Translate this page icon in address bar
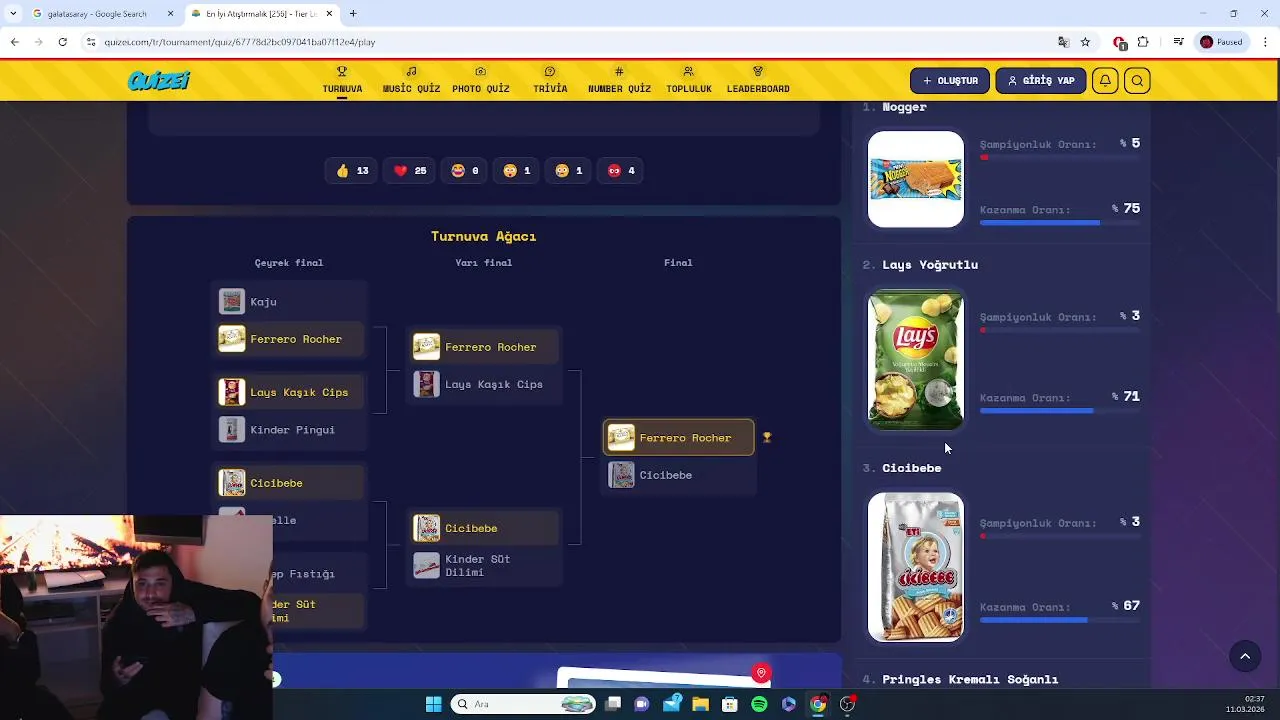The image size is (1280, 720). [1063, 42]
